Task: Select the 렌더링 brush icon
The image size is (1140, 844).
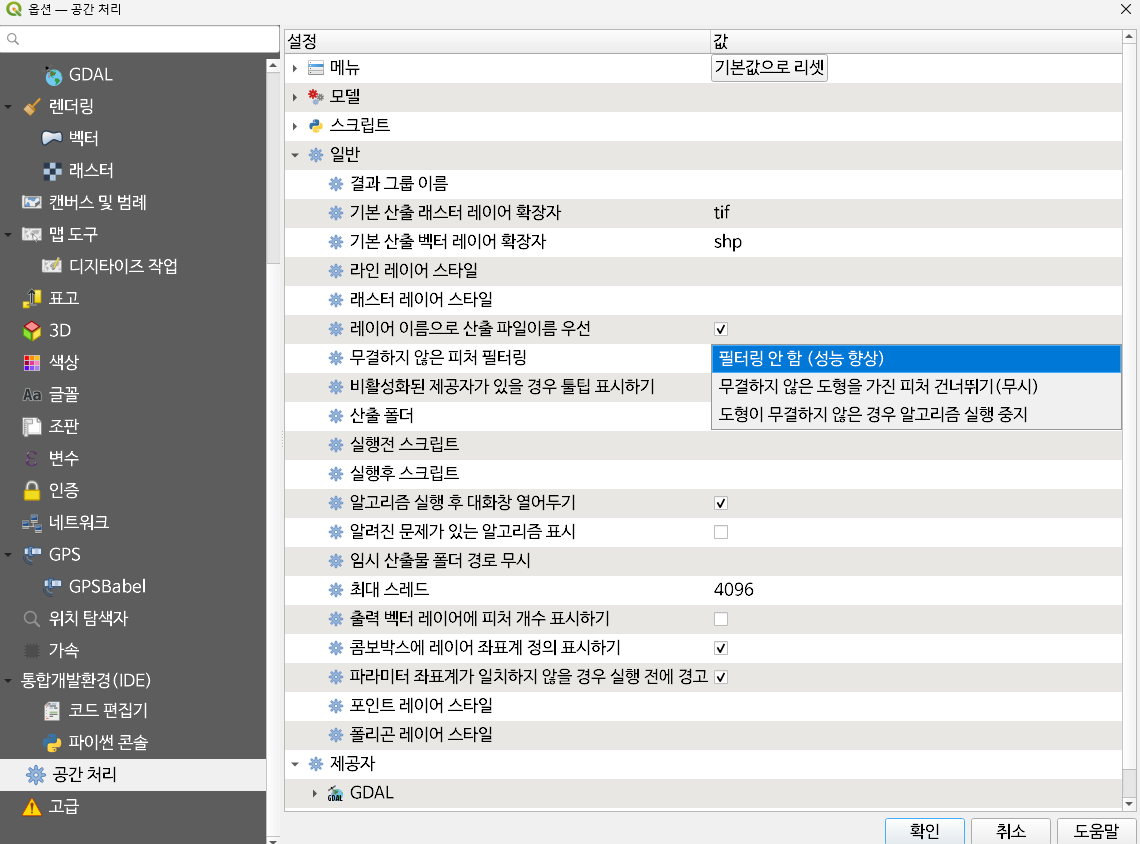Action: [x=32, y=107]
